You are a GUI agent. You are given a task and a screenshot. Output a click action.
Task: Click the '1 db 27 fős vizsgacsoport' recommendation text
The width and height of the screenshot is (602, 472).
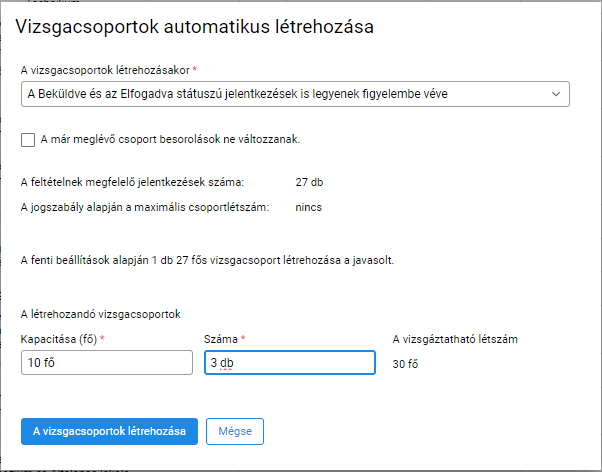click(x=215, y=260)
